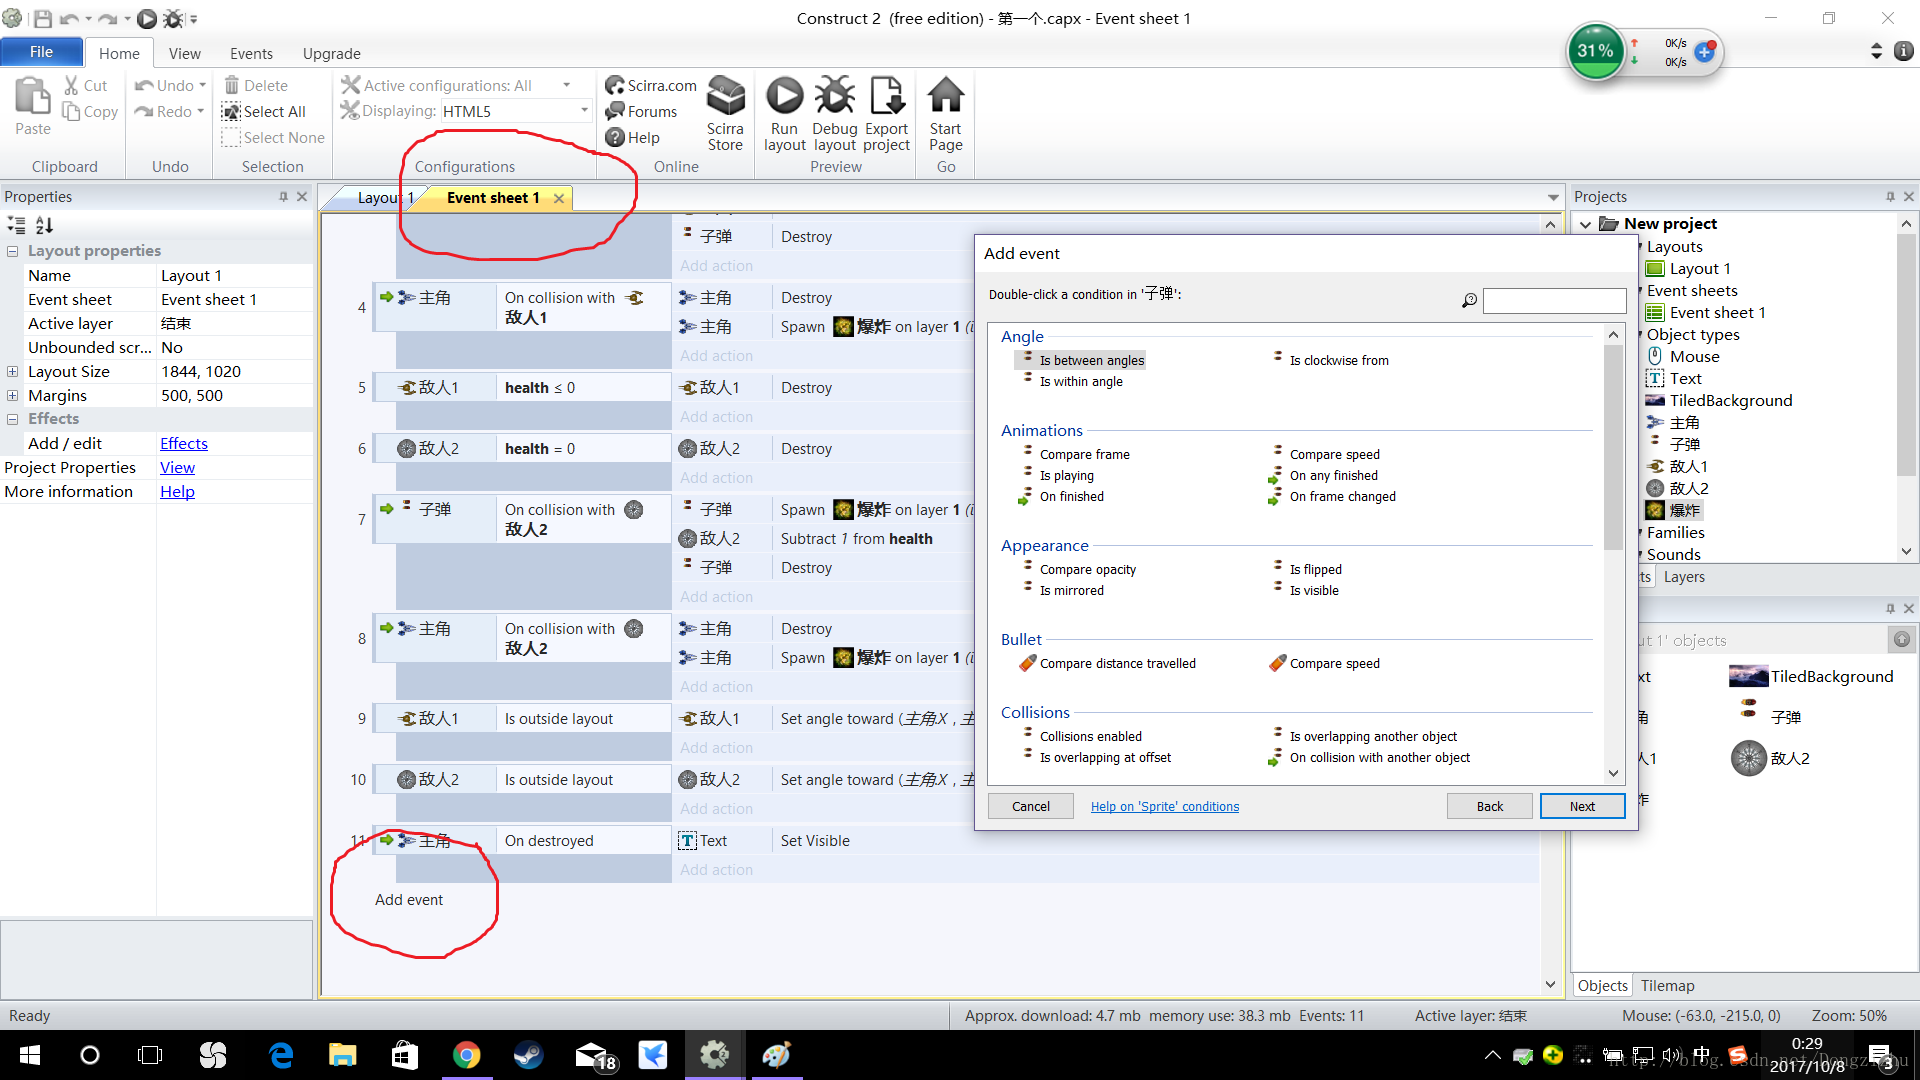
Task: Collapse Layout properties section
Action: point(12,251)
